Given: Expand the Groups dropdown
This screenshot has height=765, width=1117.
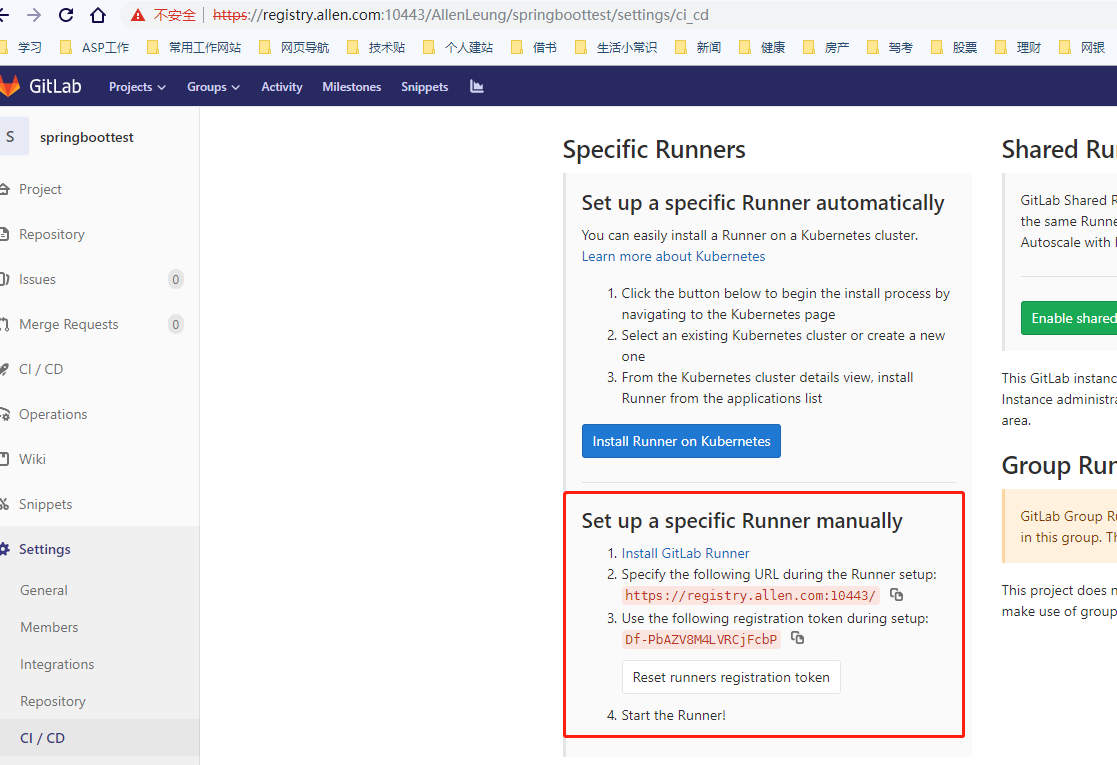Looking at the screenshot, I should pyautogui.click(x=212, y=87).
